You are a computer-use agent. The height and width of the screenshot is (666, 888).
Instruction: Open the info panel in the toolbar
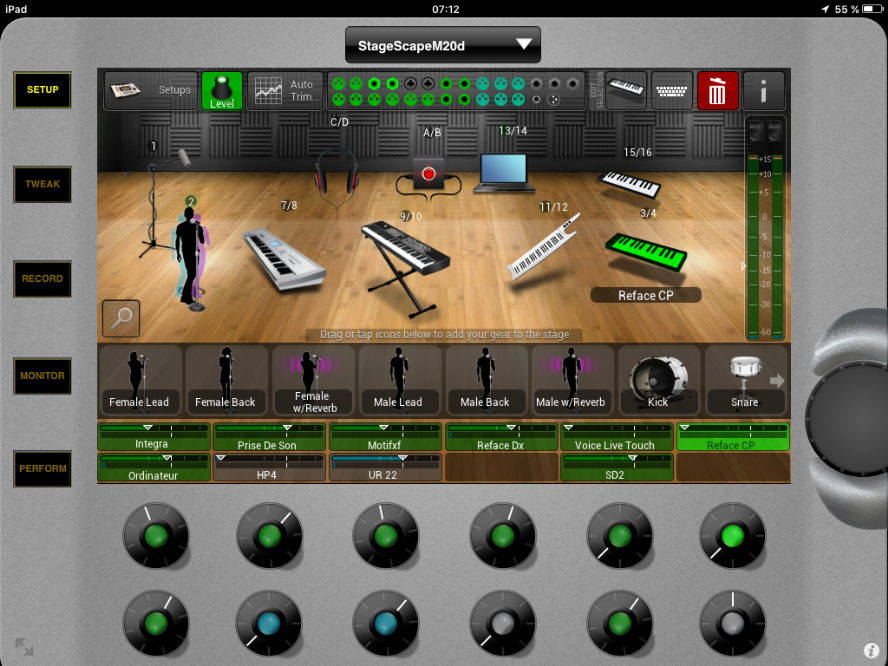[x=764, y=92]
